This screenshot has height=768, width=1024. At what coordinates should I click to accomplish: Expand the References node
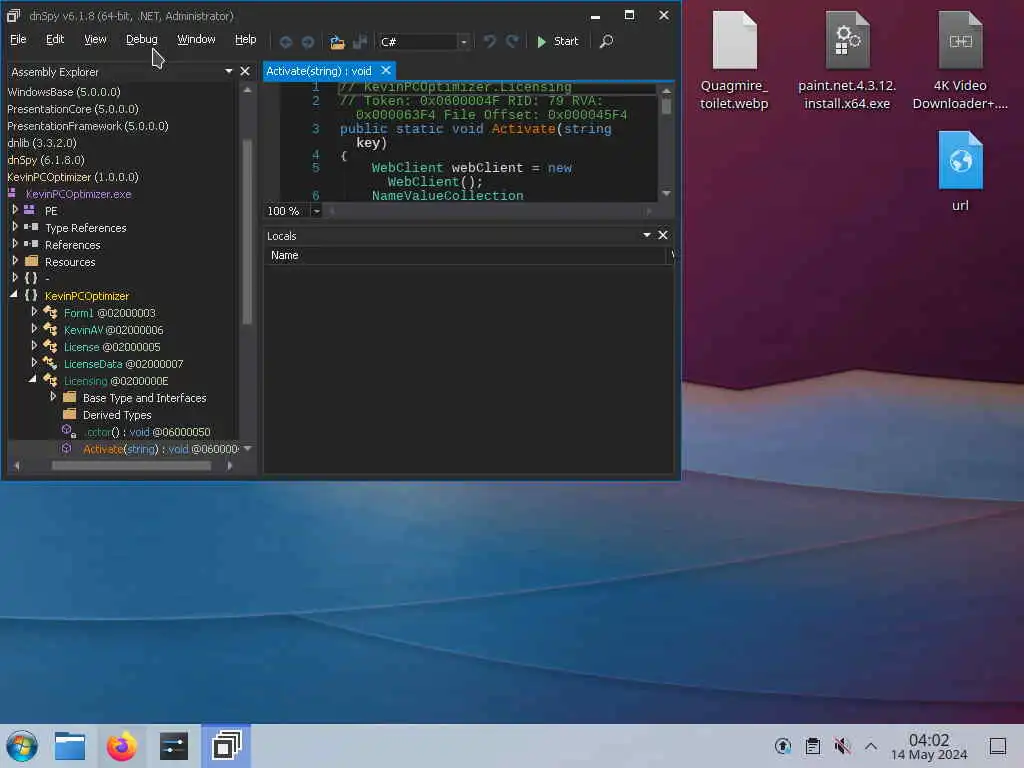[x=15, y=244]
